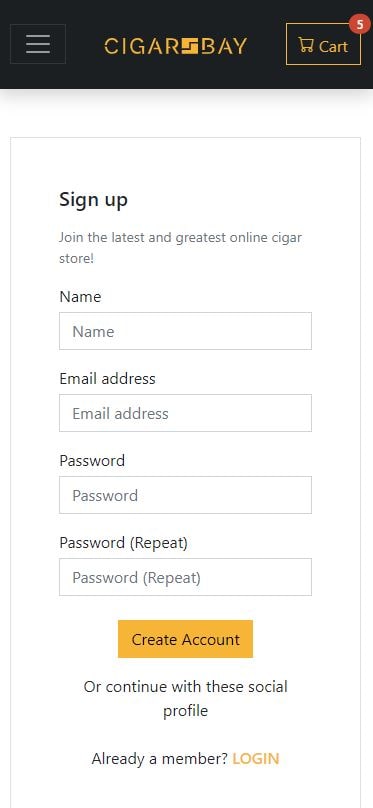Click the CigarBay logo
The image size is (373, 808).
[176, 46]
